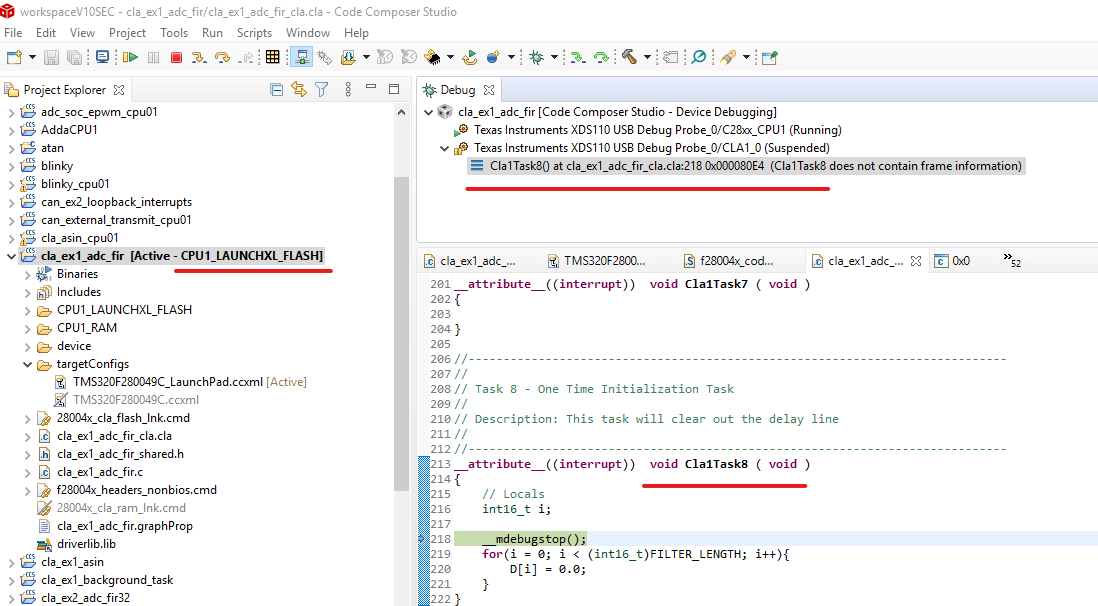Click the Project Explorer filter icon
This screenshot has height=606, width=1098.
pyautogui.click(x=321, y=90)
